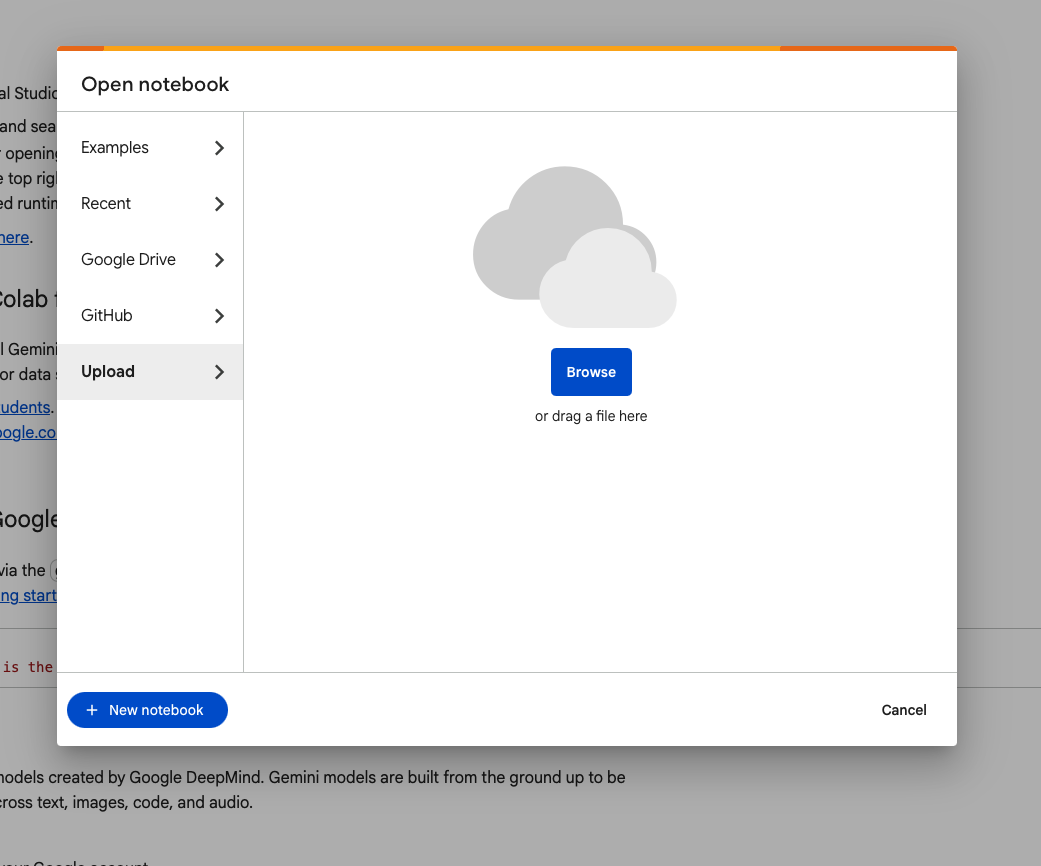Click the chevron beside Google Drive
Screen dimensions: 1041x866
220,260
